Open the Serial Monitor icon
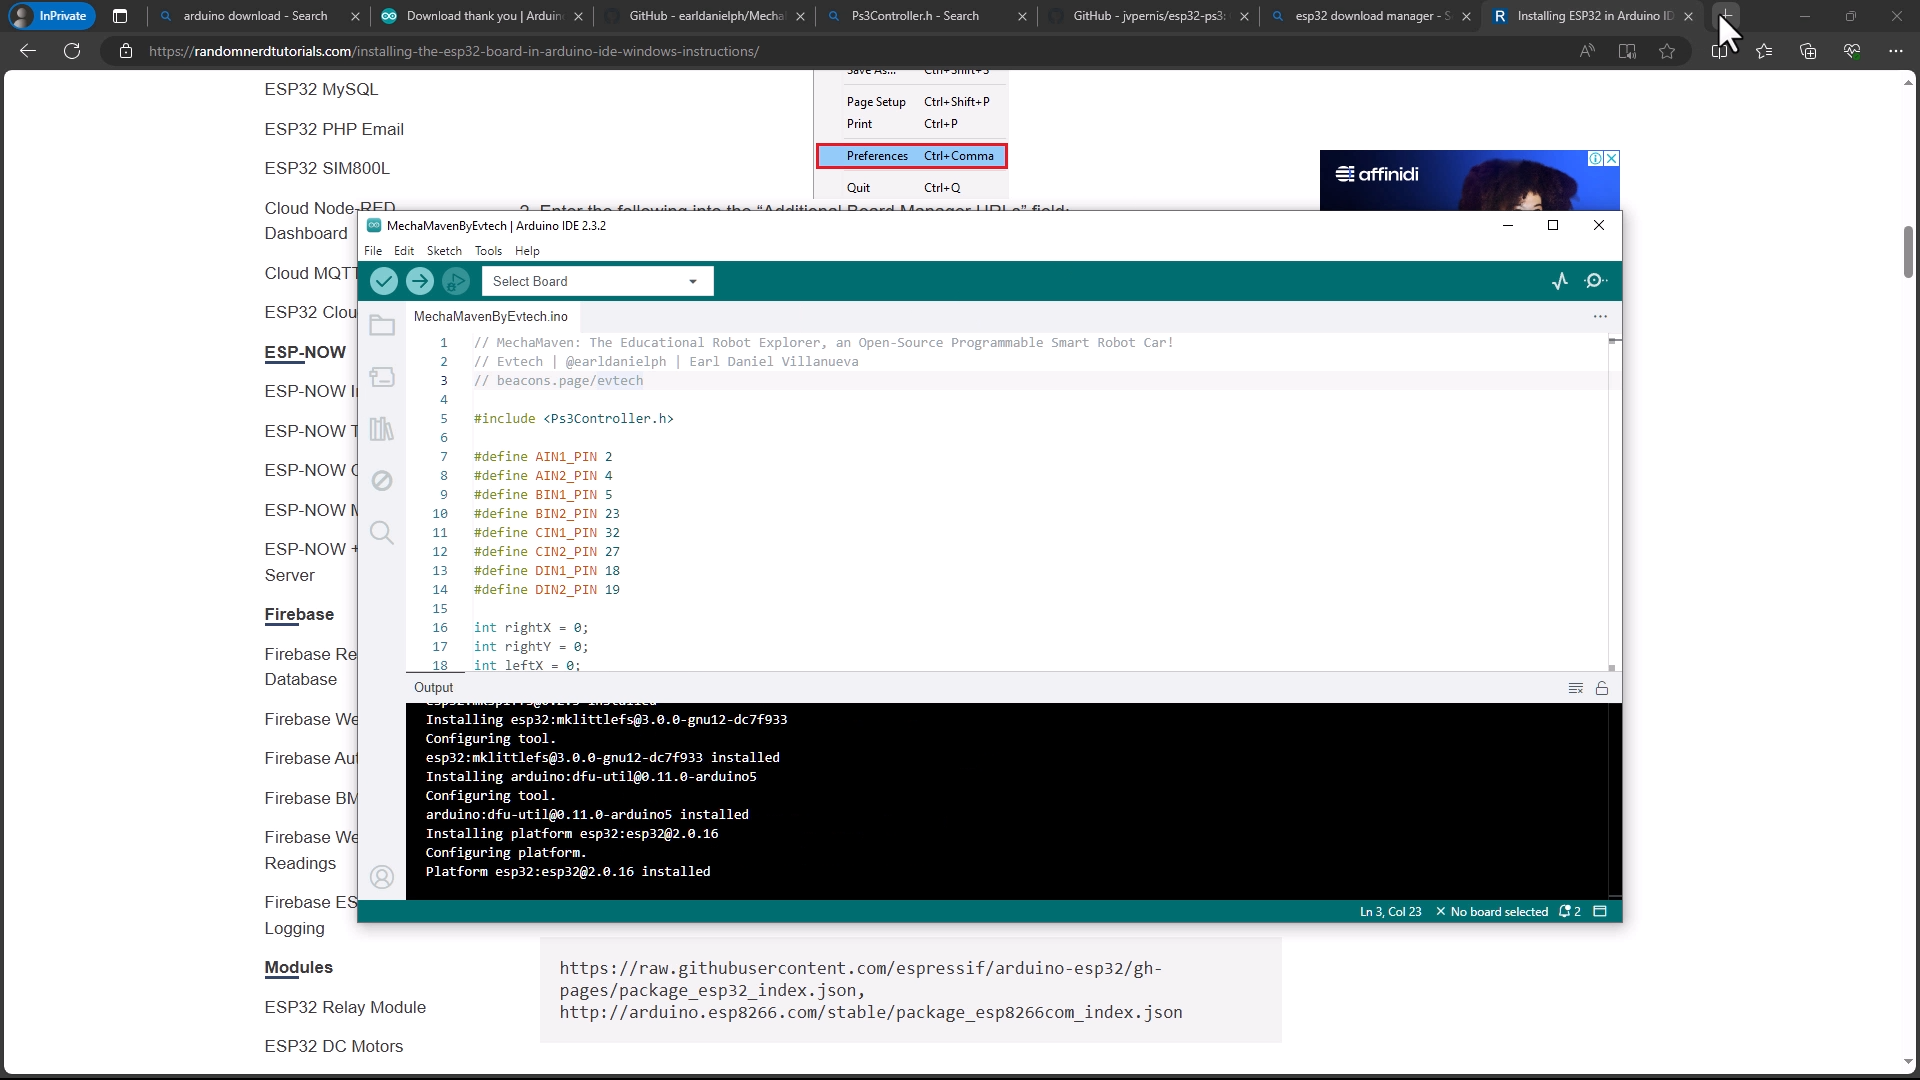The height and width of the screenshot is (1080, 1920). coord(1596,281)
